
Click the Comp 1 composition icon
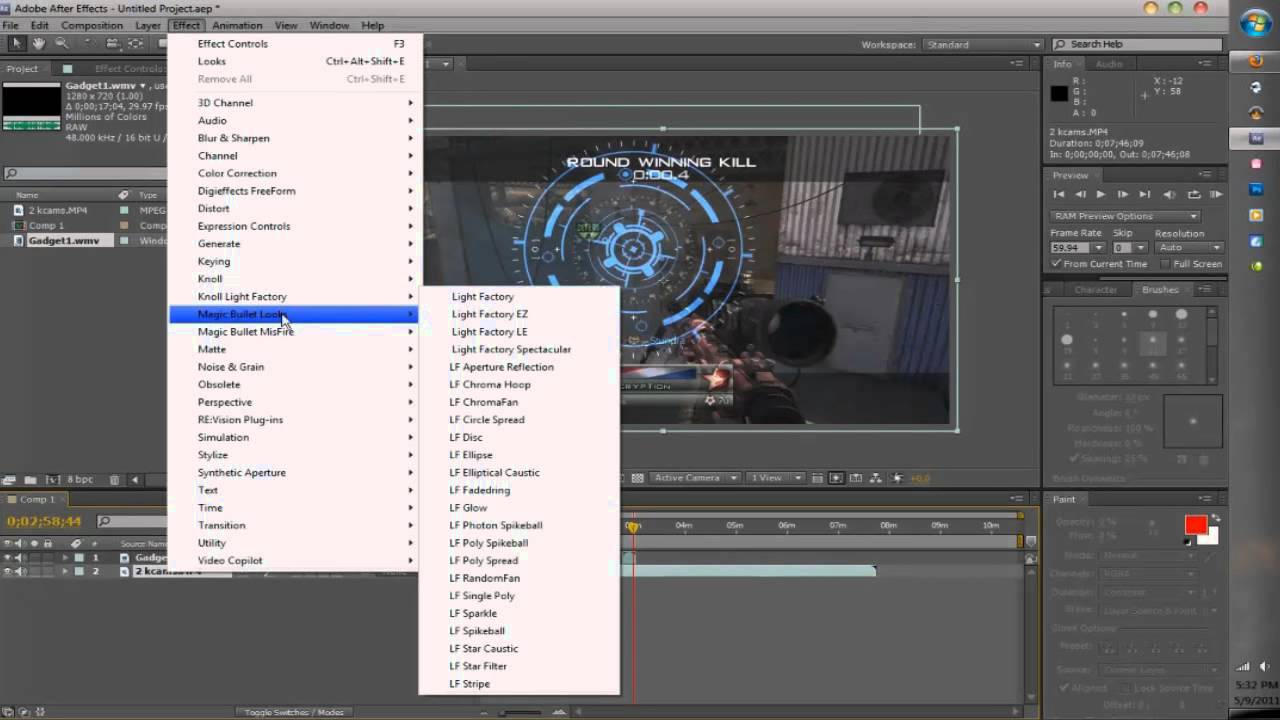pyautogui.click(x=18, y=226)
